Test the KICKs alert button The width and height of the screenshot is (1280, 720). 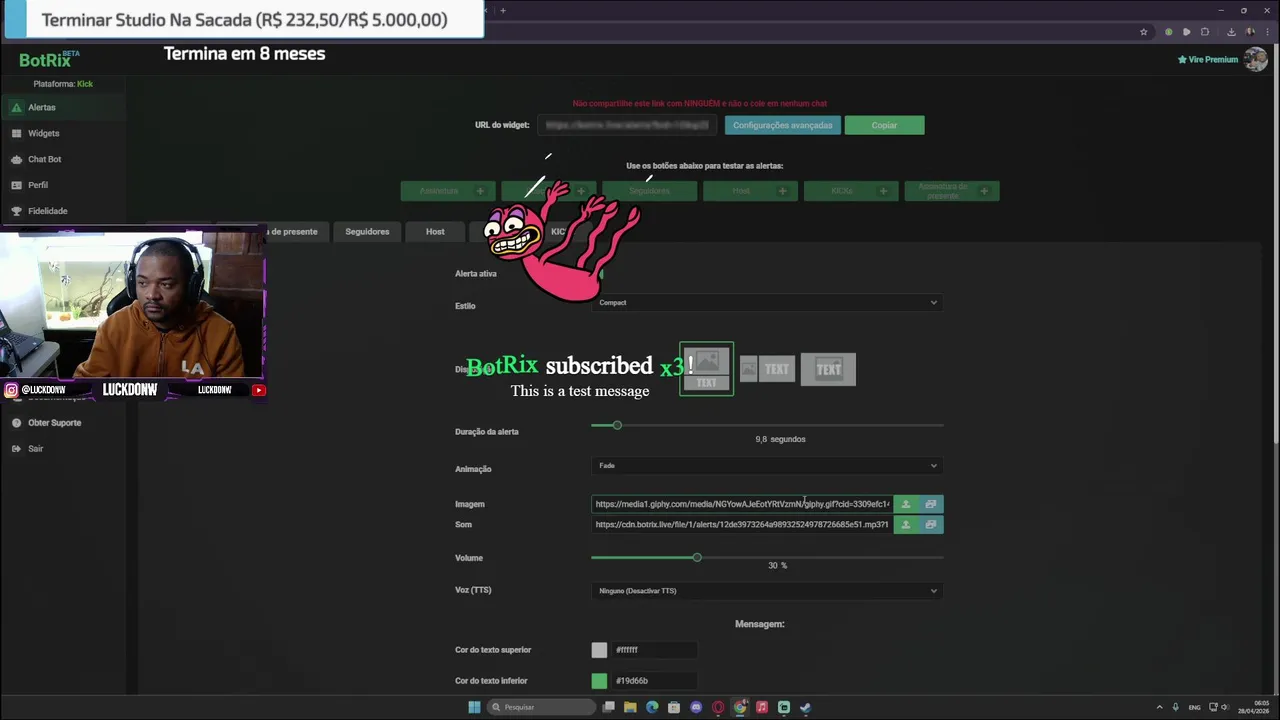tap(851, 191)
